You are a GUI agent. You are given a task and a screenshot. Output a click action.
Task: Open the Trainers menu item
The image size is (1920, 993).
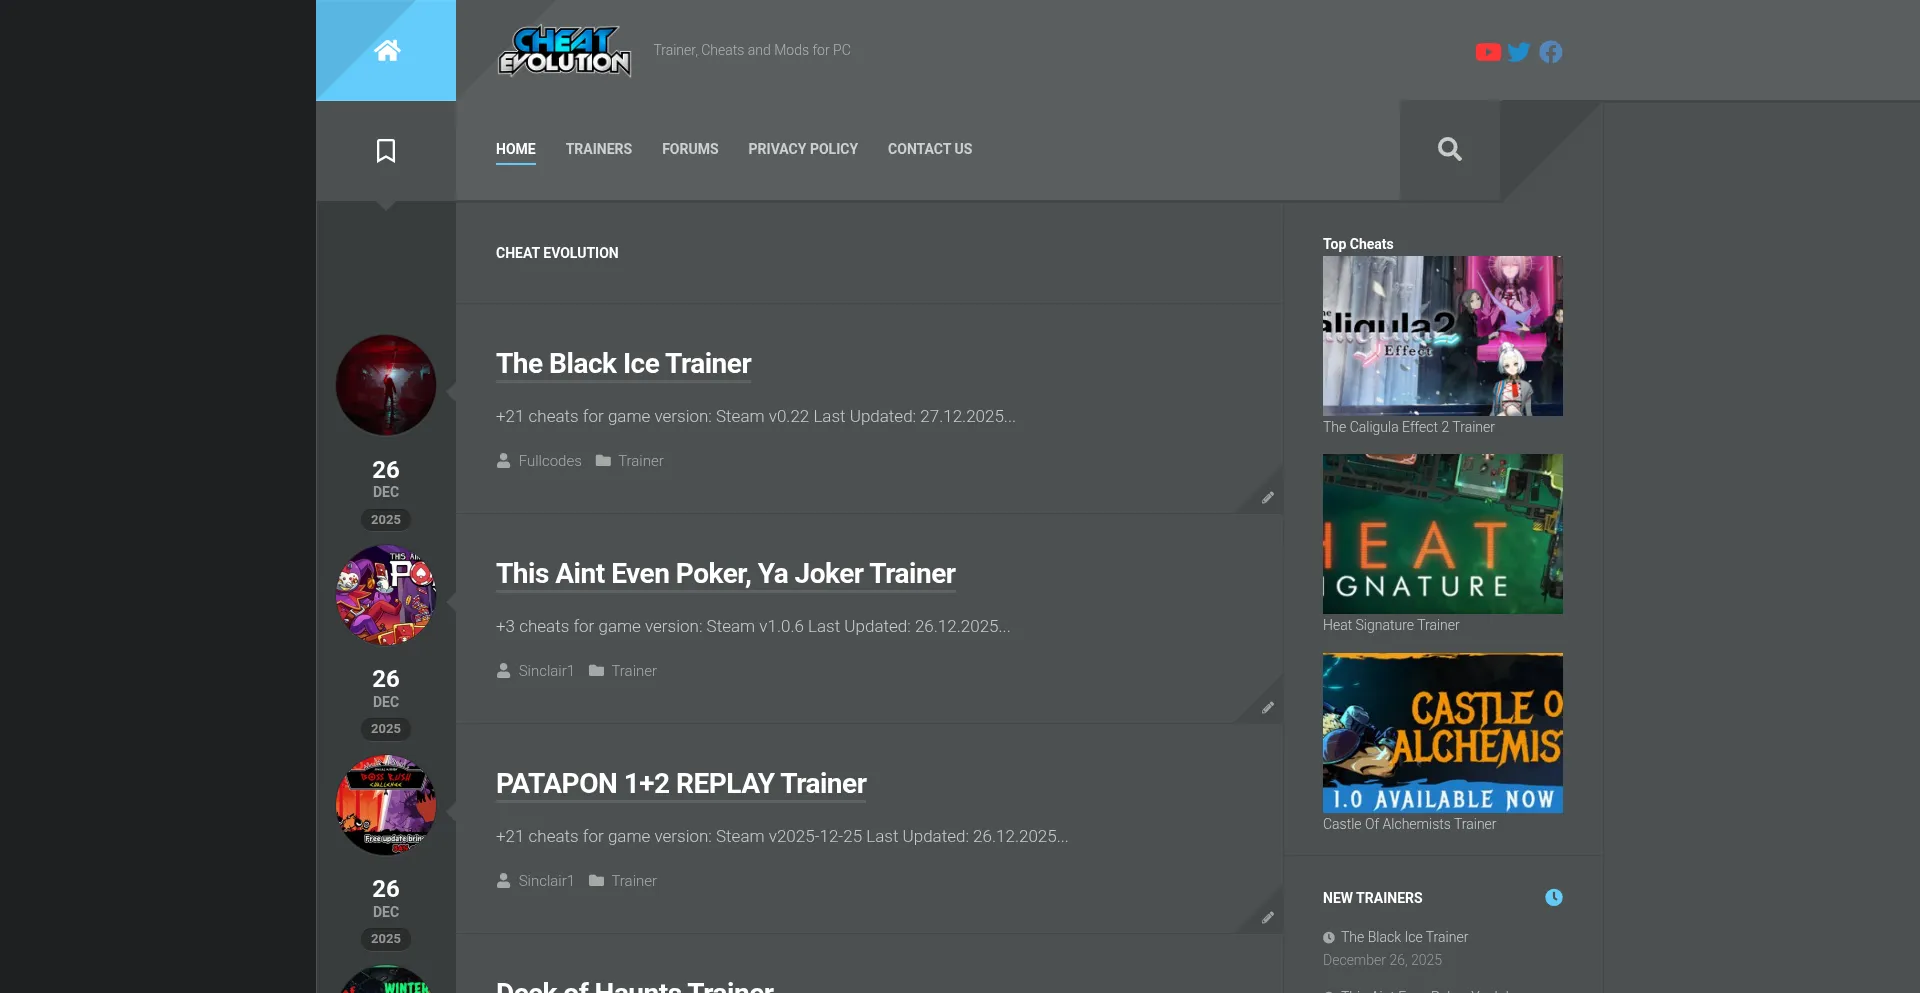[x=598, y=149]
